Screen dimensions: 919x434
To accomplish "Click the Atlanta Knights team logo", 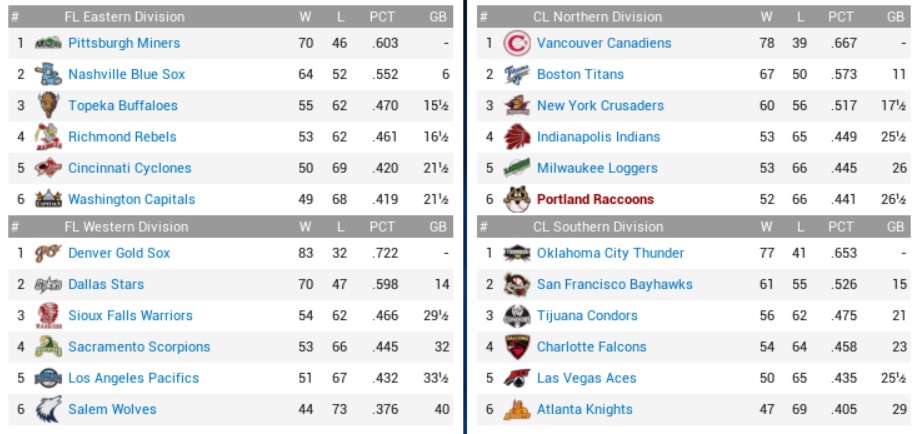I will (x=516, y=409).
